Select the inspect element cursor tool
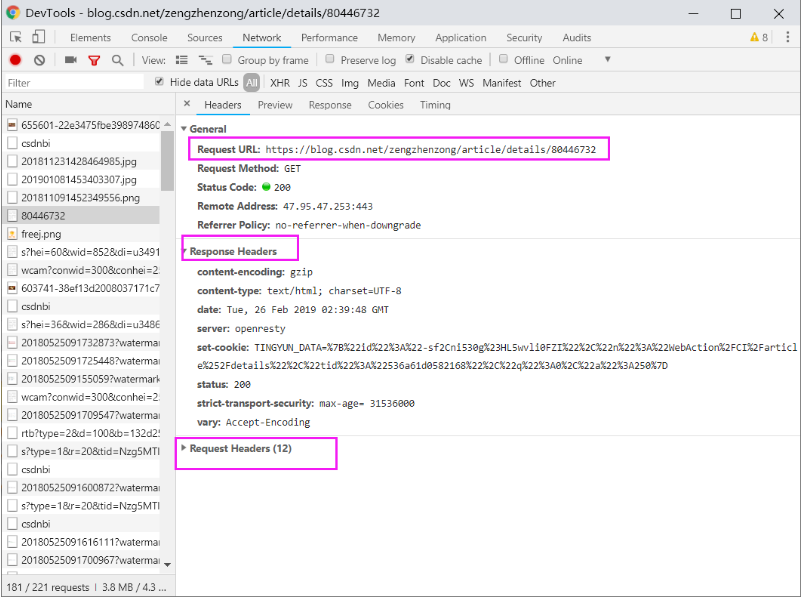The width and height of the screenshot is (802, 598). tap(15, 36)
